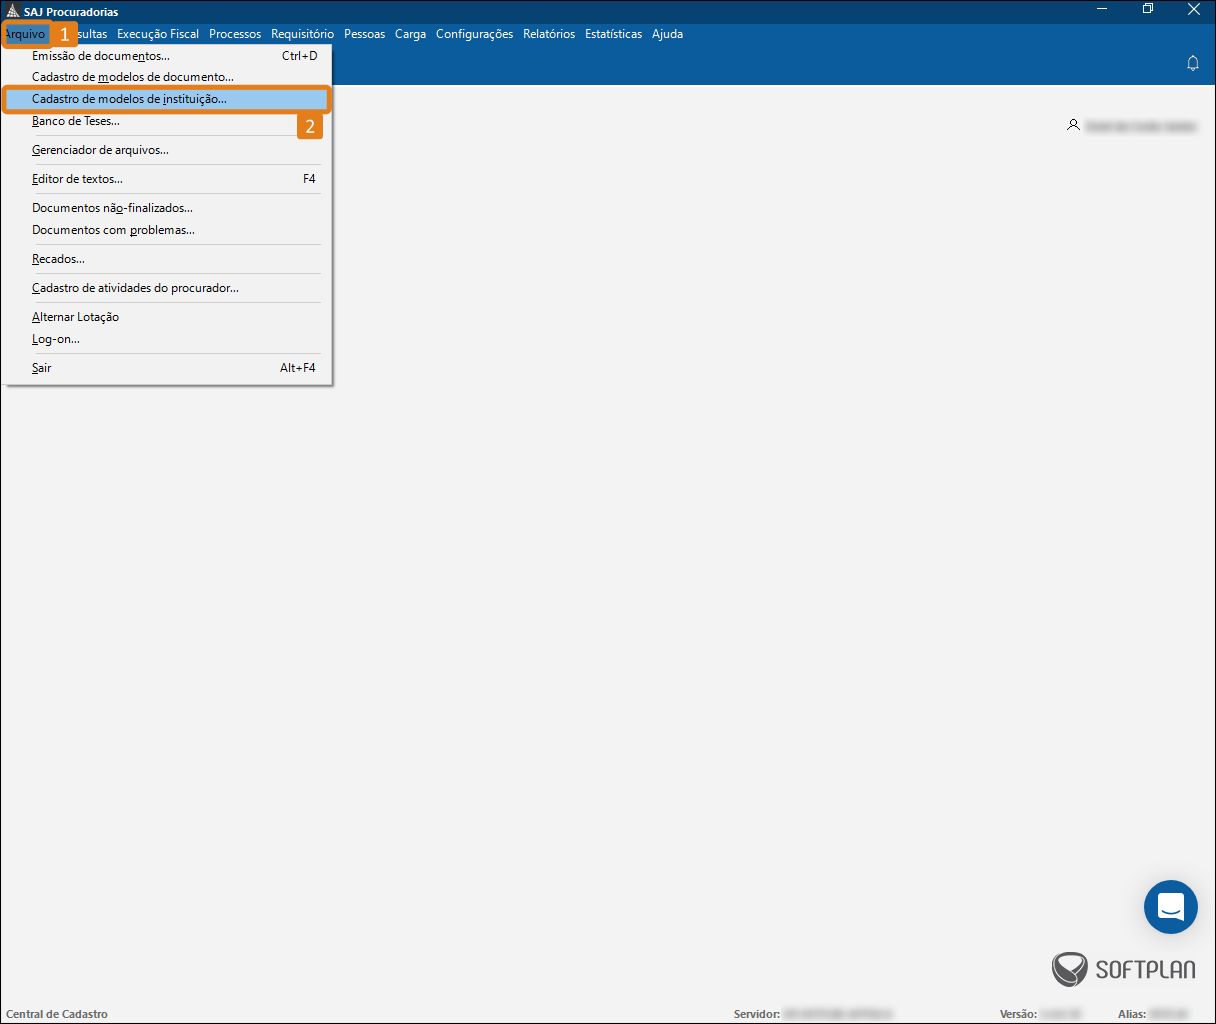Image resolution: width=1216 pixels, height=1024 pixels.
Task: Open Recados menu item
Action: [58, 259]
